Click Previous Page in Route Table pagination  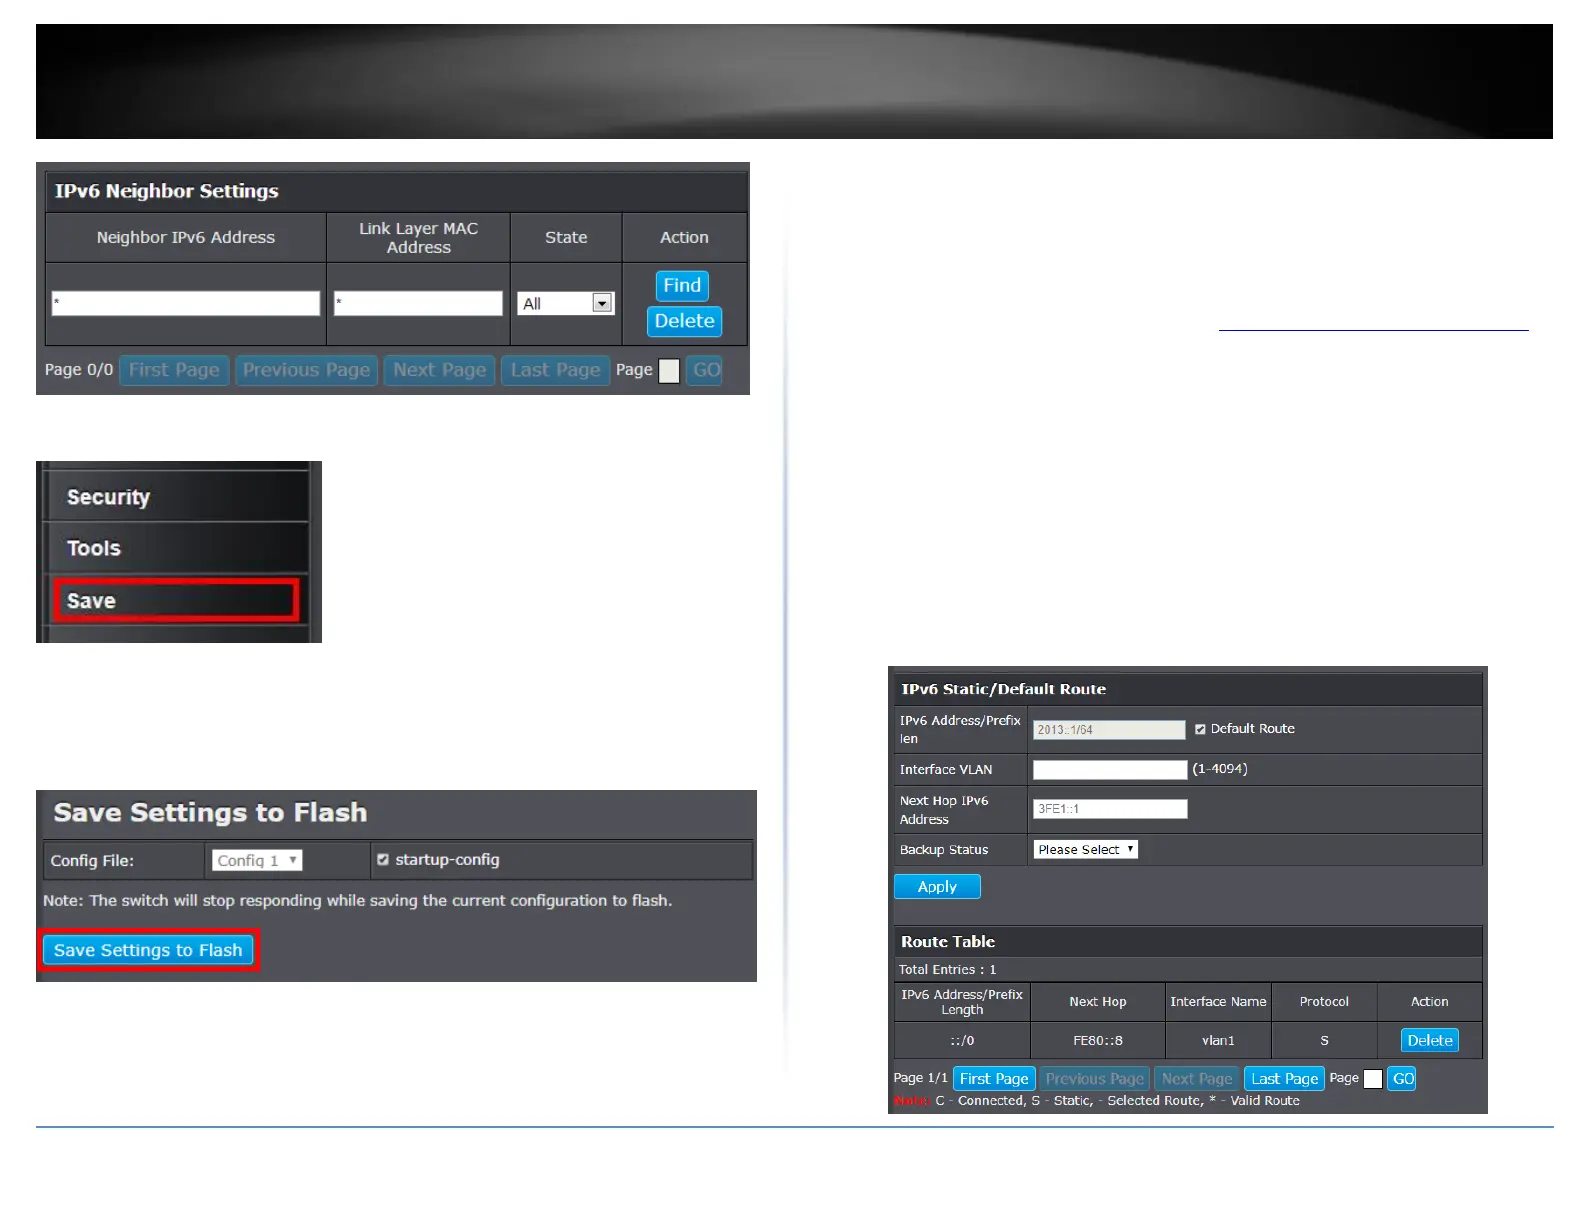pos(1094,1079)
